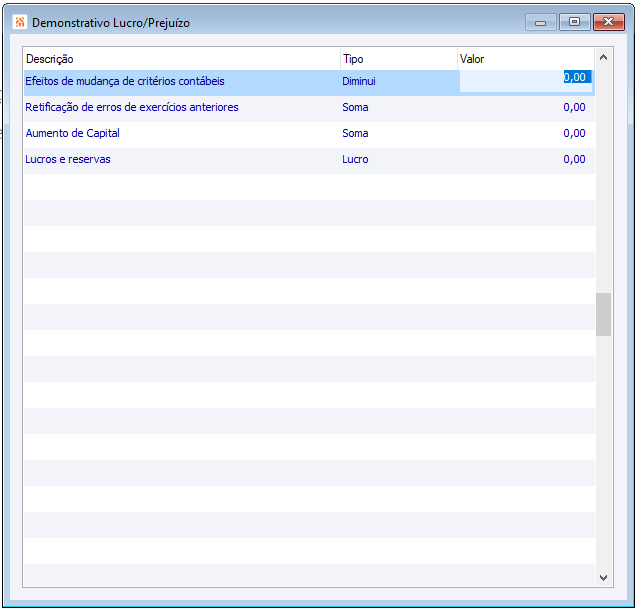The width and height of the screenshot is (637, 608).
Task: Click the scroll down arrow of the table
Action: (x=603, y=577)
